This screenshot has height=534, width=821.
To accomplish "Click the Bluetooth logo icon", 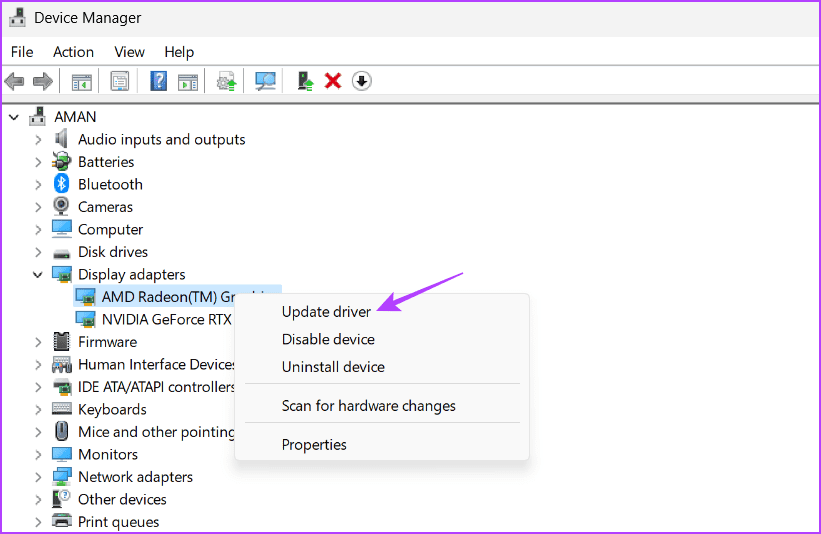I will point(62,184).
